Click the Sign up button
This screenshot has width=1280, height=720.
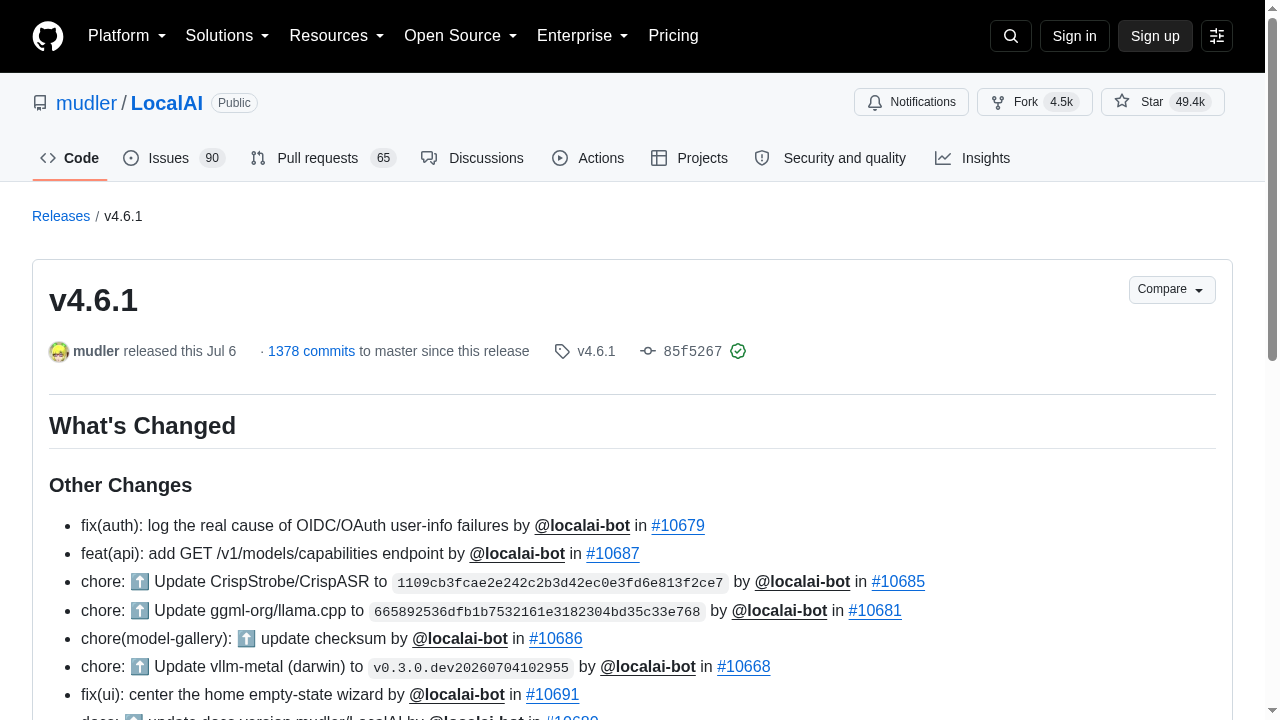(x=1155, y=36)
